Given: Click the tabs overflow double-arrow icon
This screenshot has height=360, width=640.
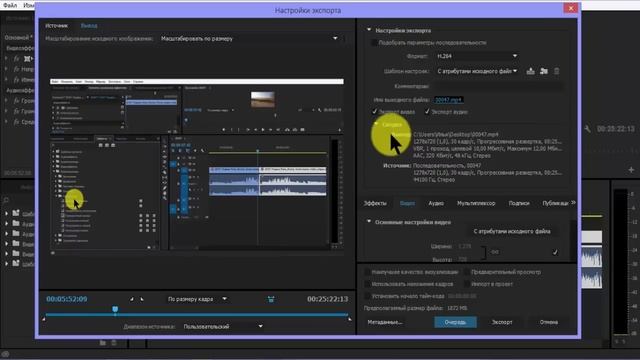Looking at the screenshot, I should [573, 202].
